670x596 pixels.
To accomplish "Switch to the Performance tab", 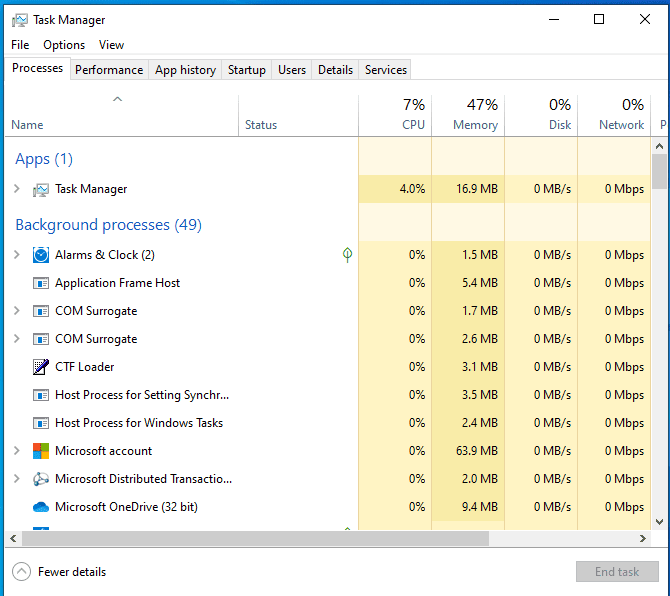I will click(109, 70).
